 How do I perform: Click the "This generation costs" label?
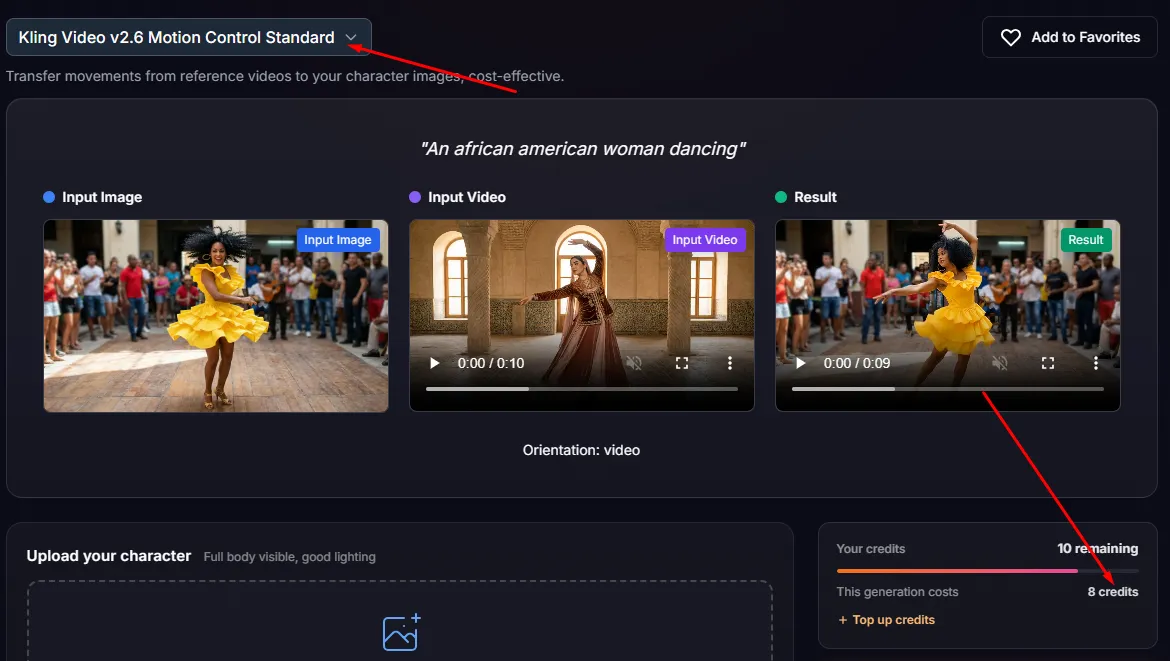898,592
